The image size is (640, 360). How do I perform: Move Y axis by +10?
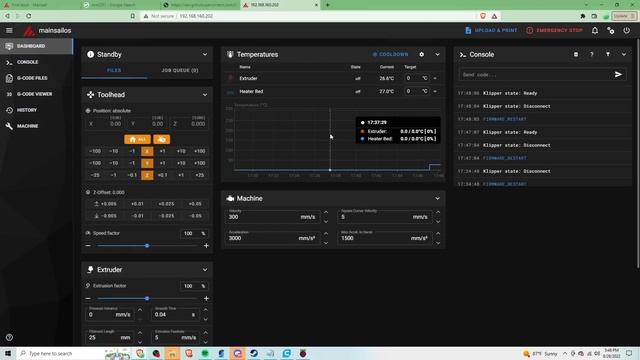point(181,163)
